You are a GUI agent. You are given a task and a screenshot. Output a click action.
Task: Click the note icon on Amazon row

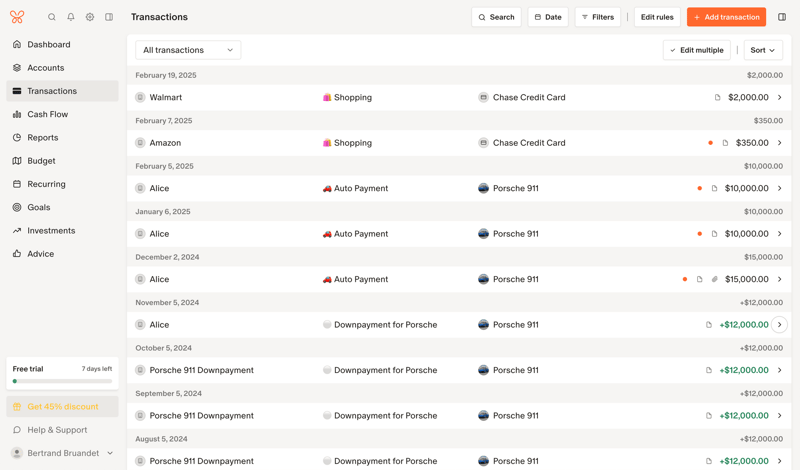(725, 143)
